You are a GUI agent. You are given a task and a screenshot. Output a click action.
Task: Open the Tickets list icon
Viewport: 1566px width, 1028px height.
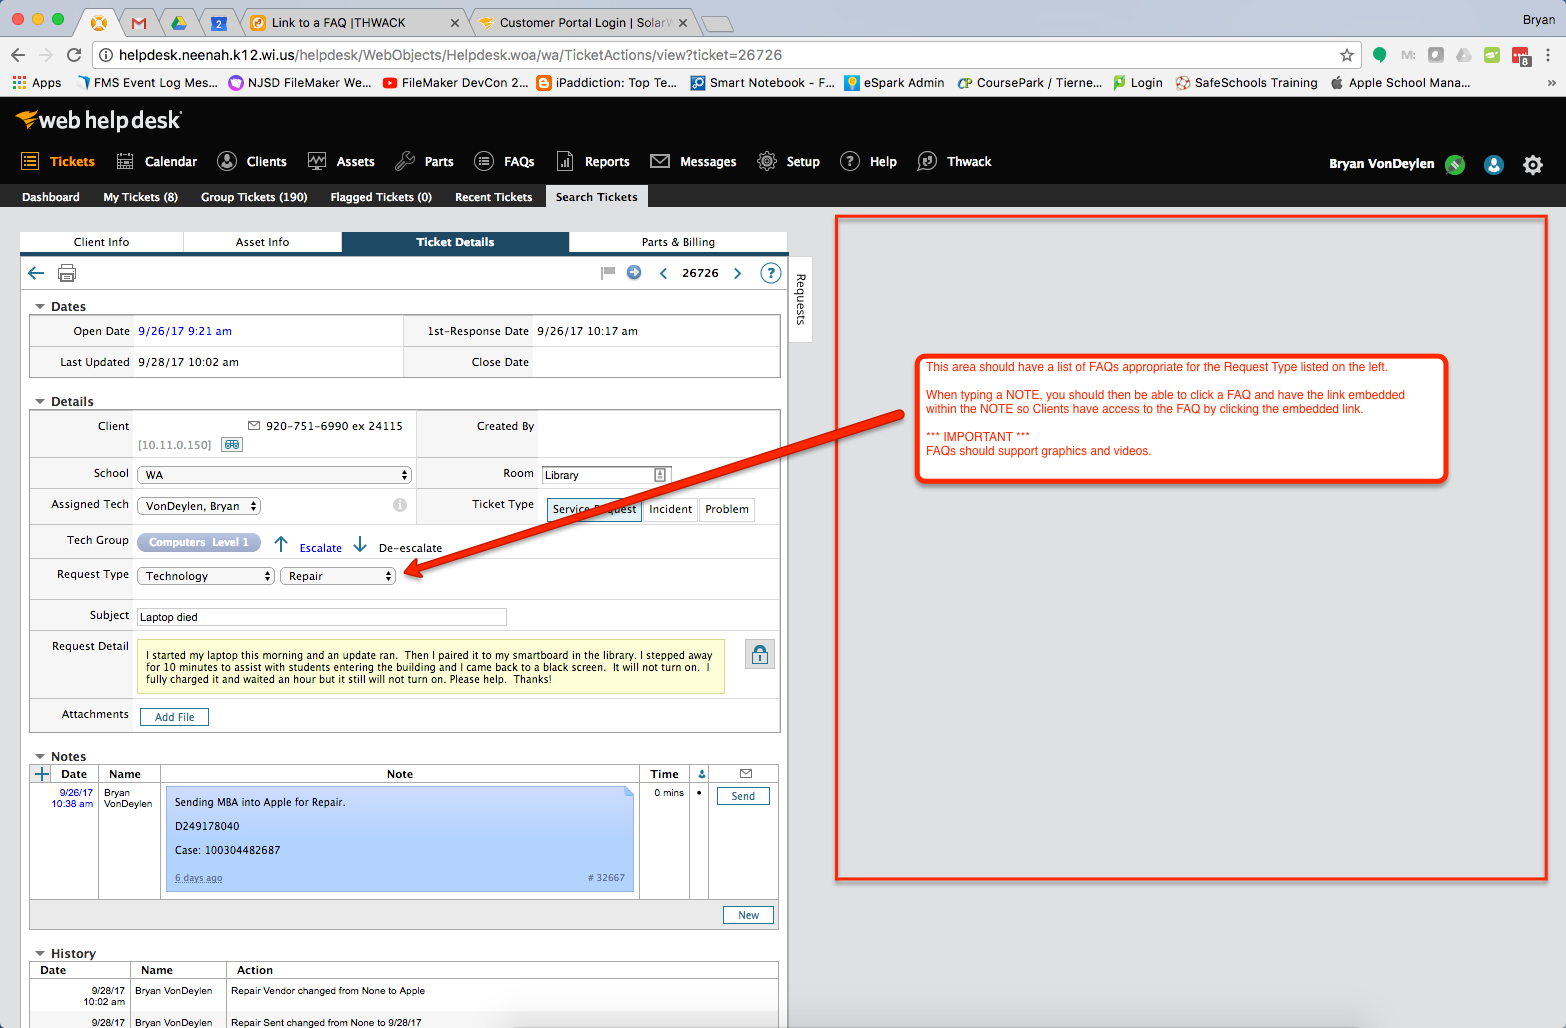click(x=30, y=161)
